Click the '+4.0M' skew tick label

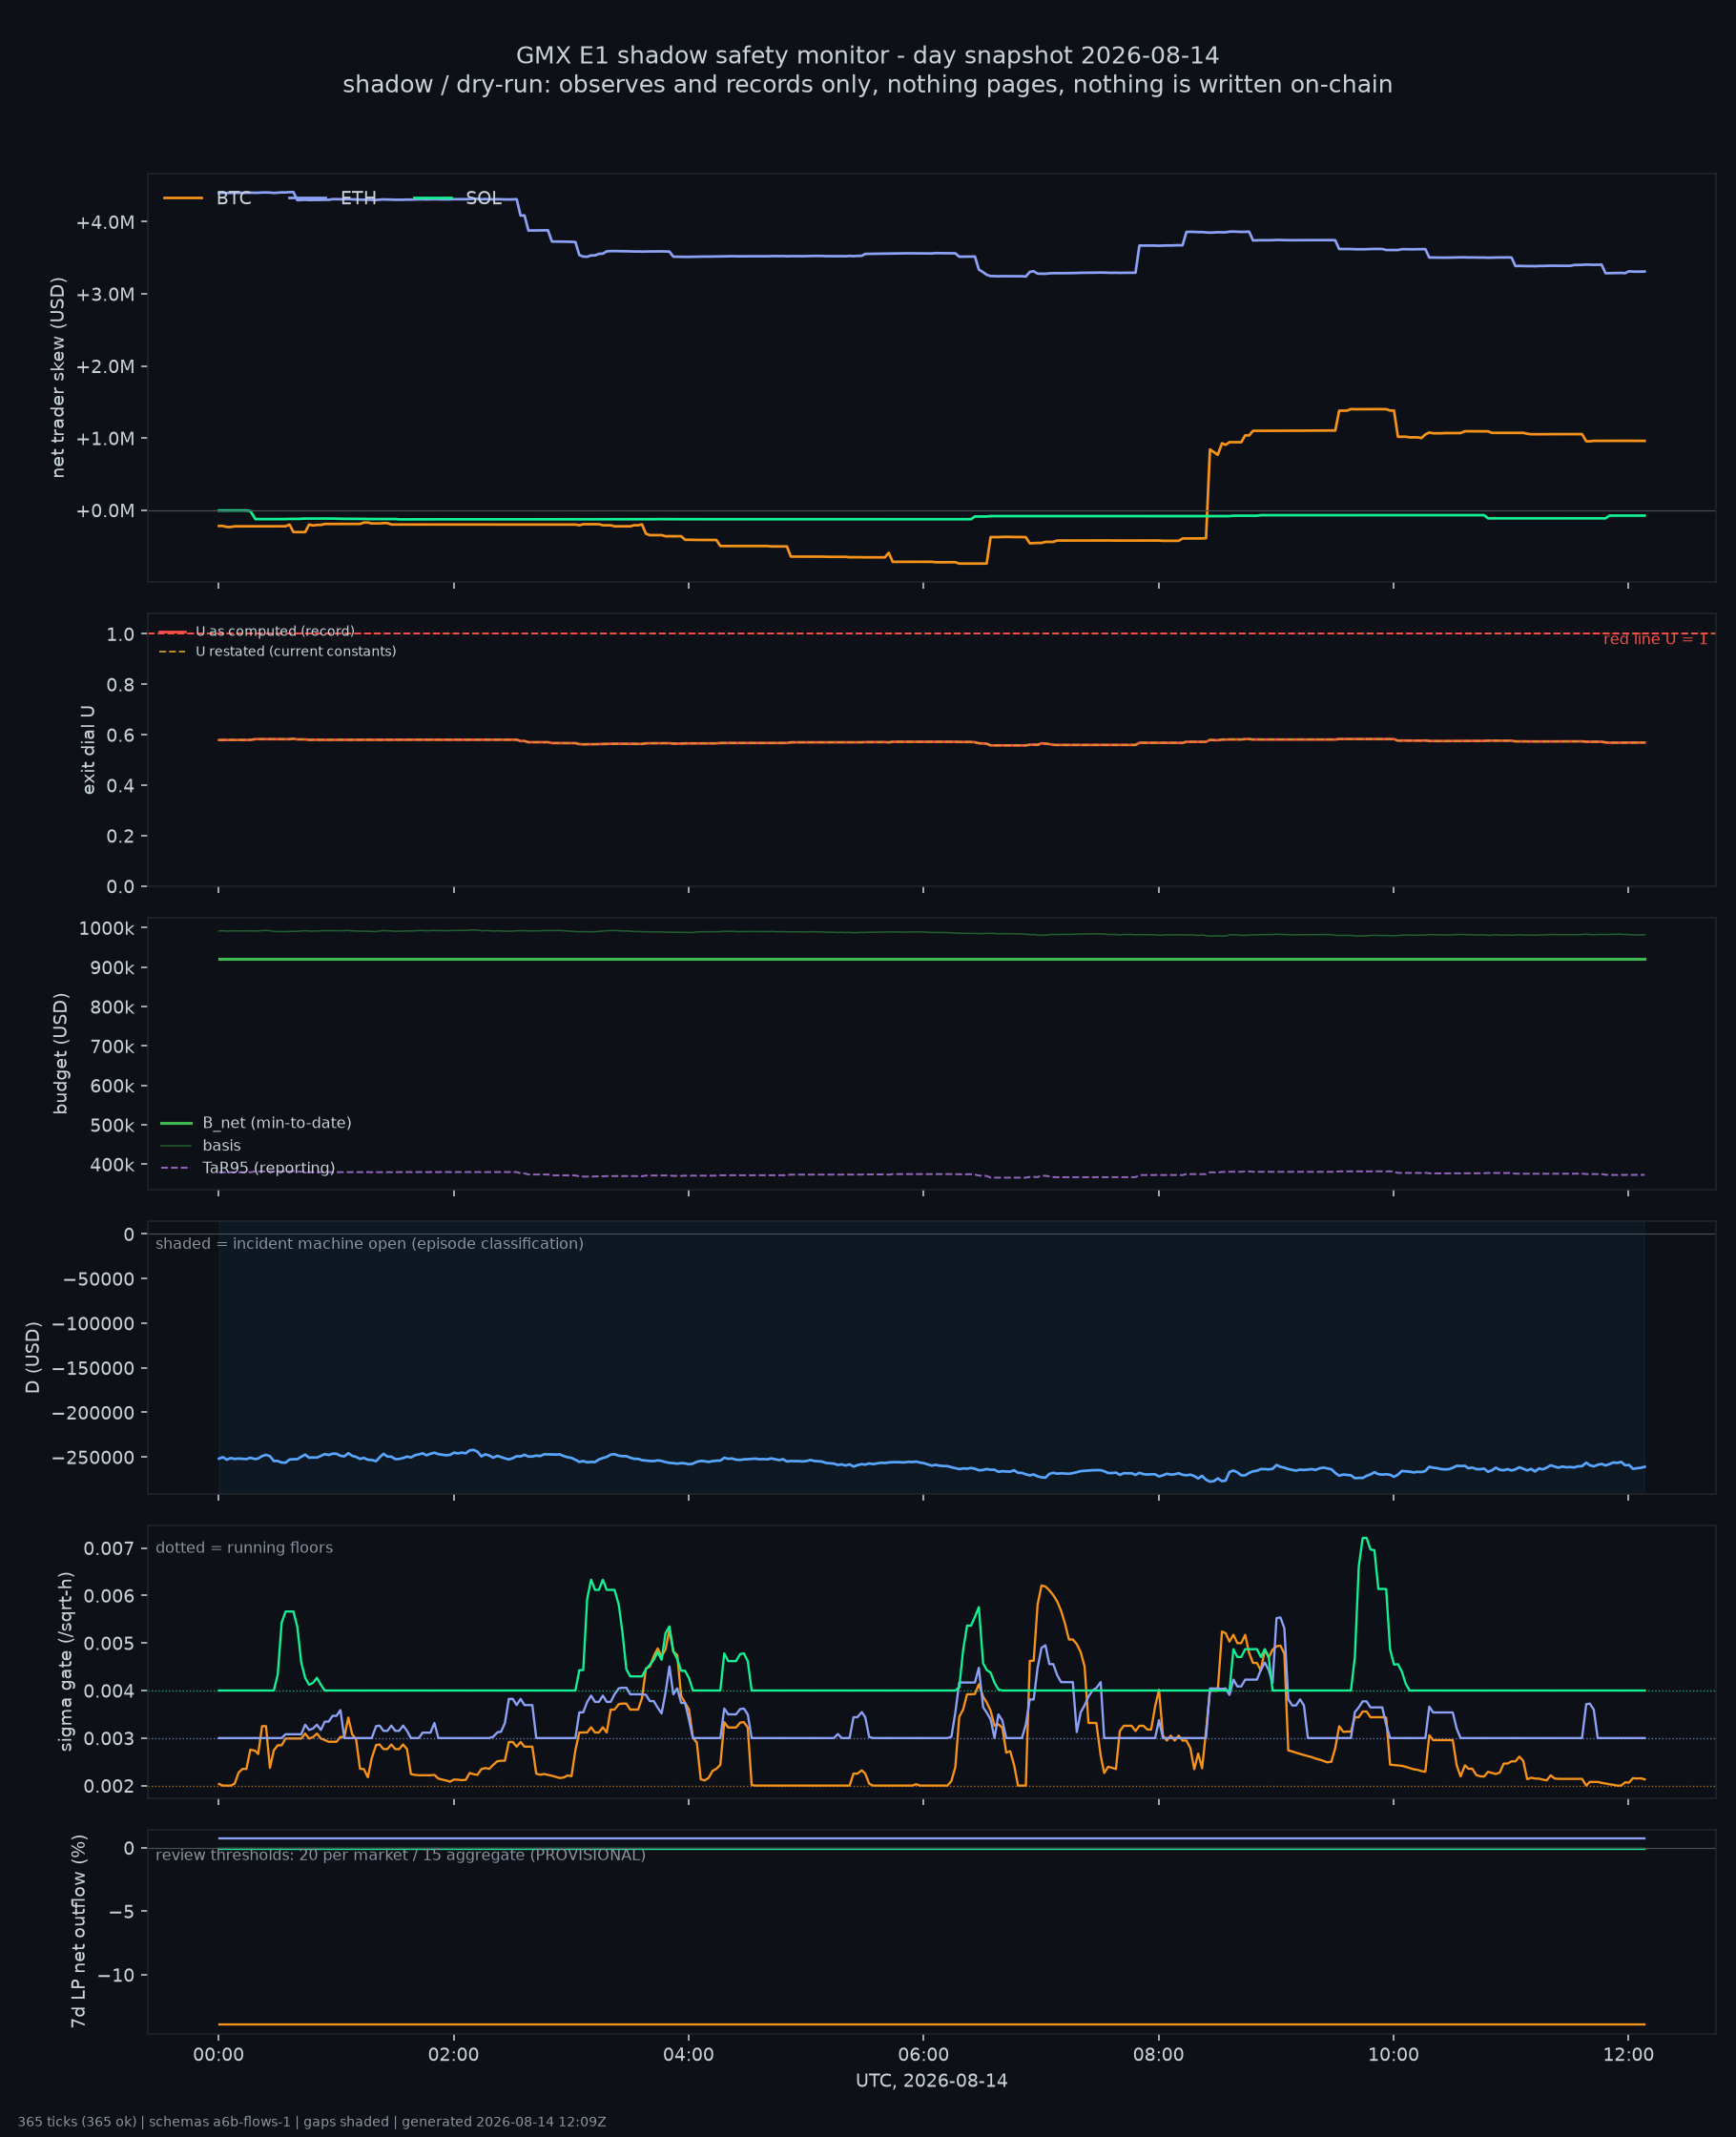105,222
